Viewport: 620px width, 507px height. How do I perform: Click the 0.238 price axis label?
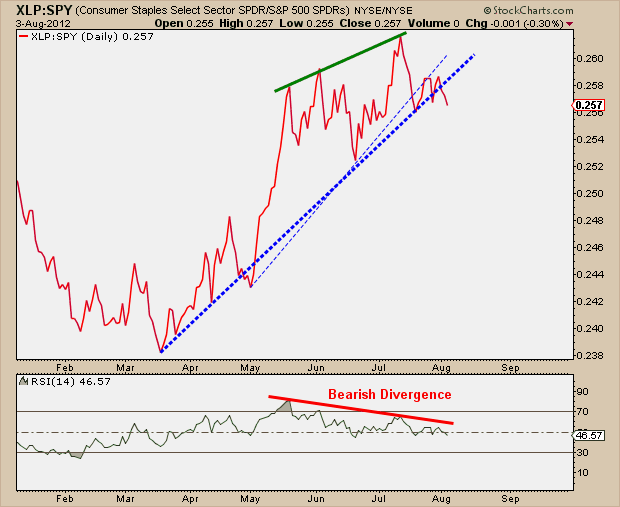coord(590,356)
